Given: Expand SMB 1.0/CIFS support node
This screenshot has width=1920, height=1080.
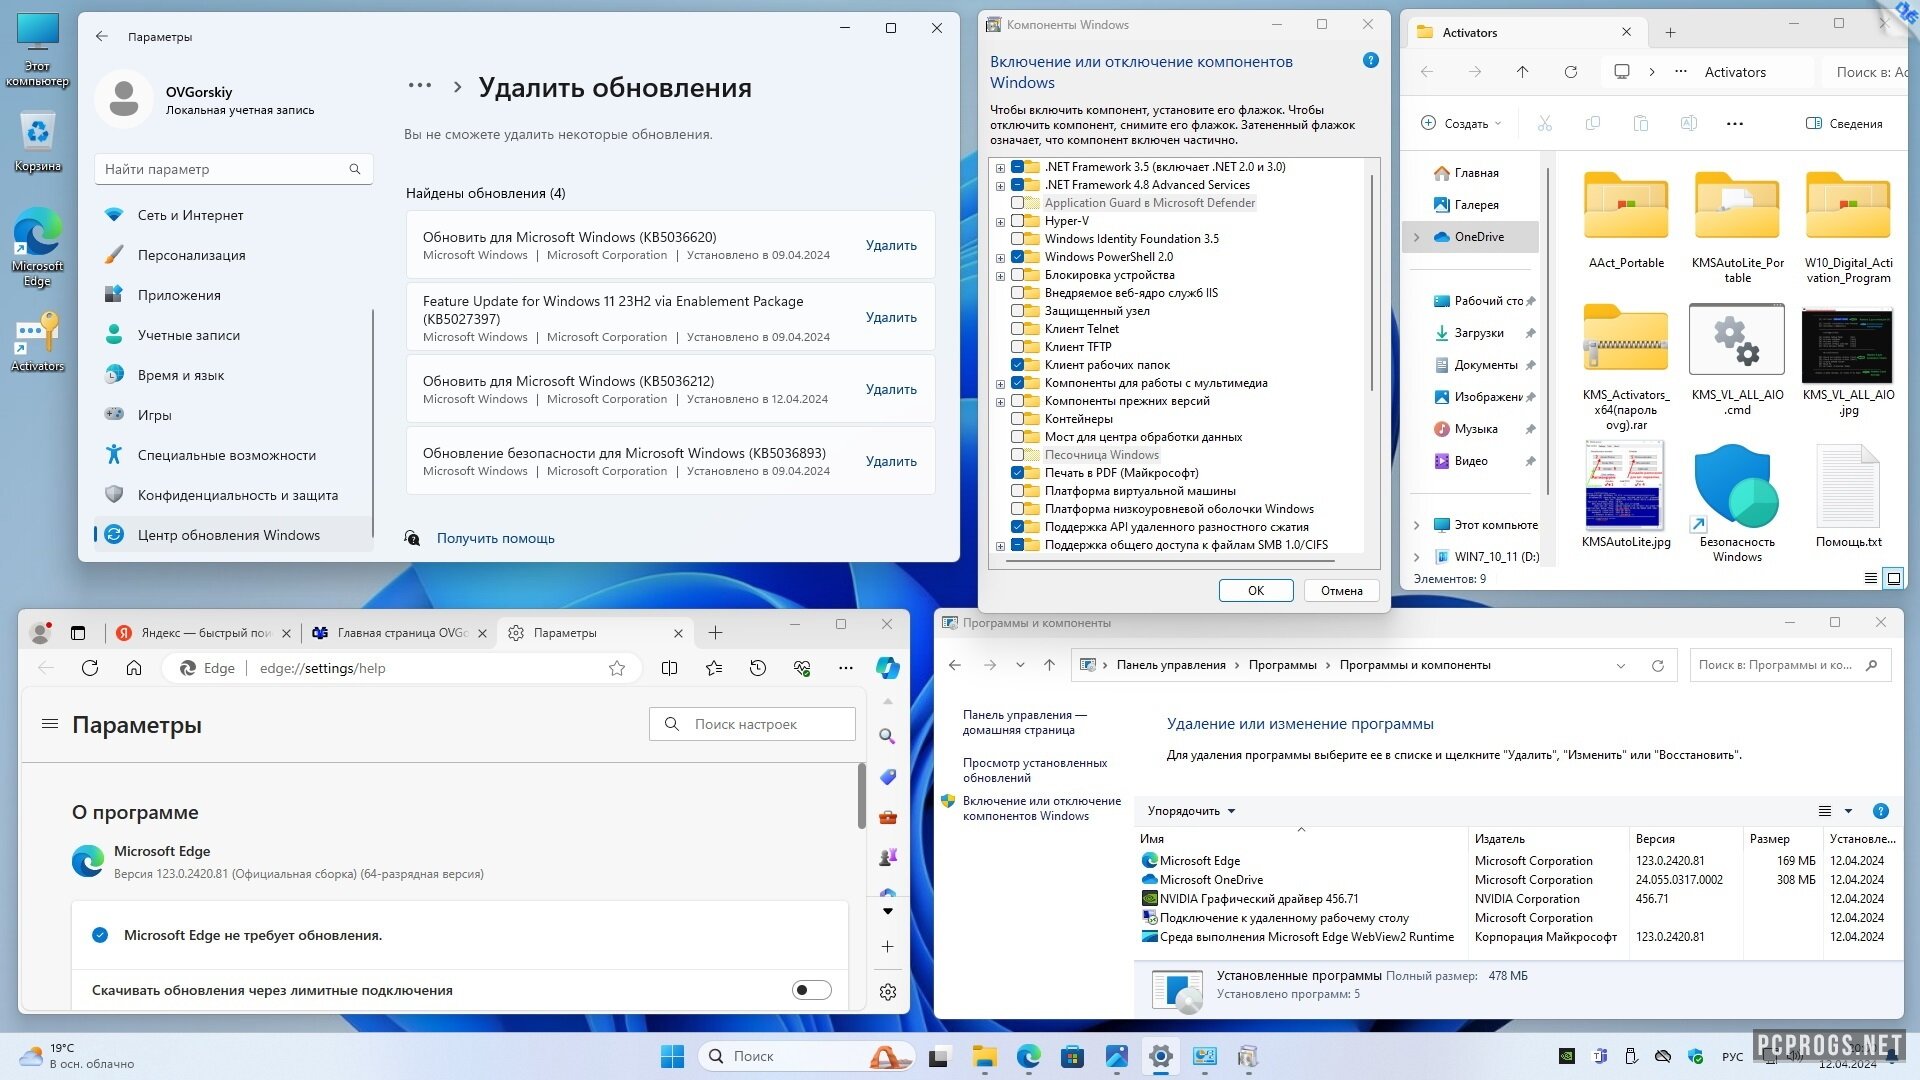Looking at the screenshot, I should click(1000, 546).
